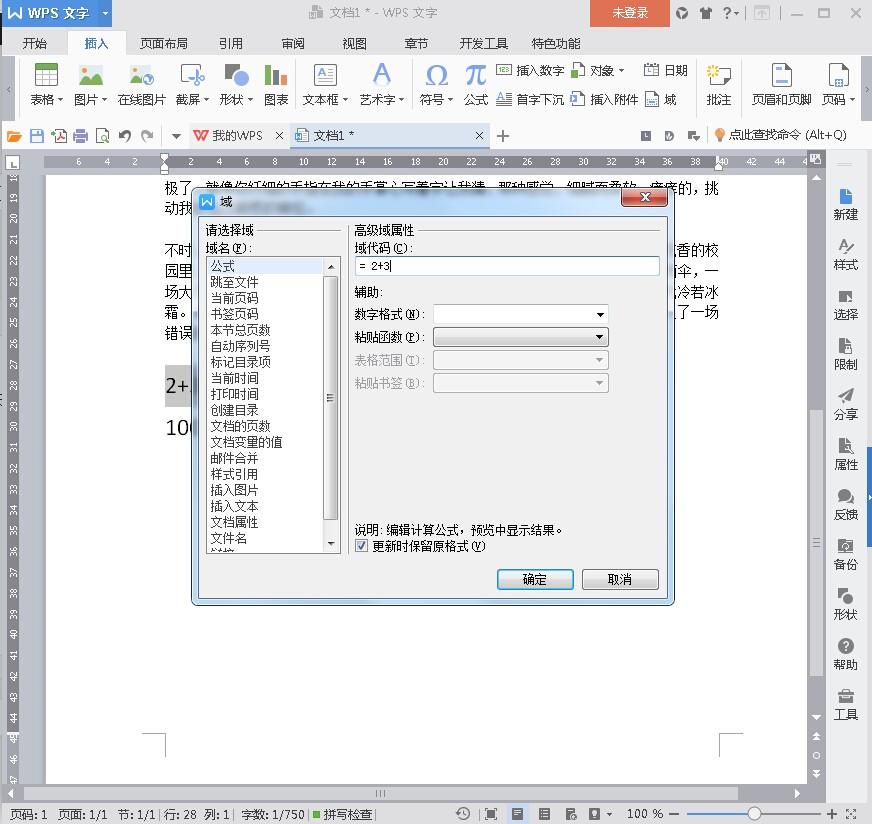Screen dimensions: 872x824
Task: Click 分享 share in sidebar
Action: (845, 404)
